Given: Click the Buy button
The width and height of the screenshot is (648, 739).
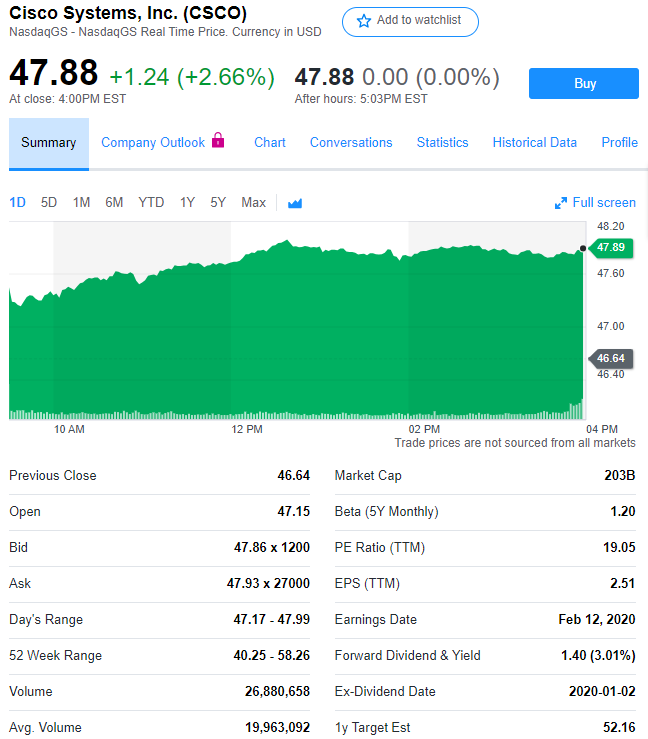Looking at the screenshot, I should click(584, 84).
